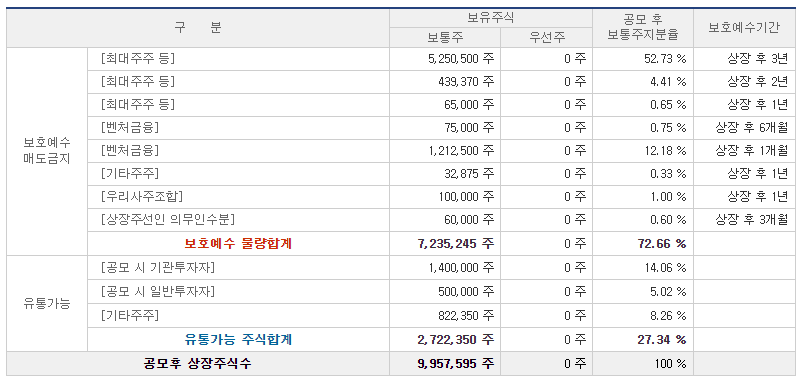Click the 보호예수기간 column header

(744, 28)
